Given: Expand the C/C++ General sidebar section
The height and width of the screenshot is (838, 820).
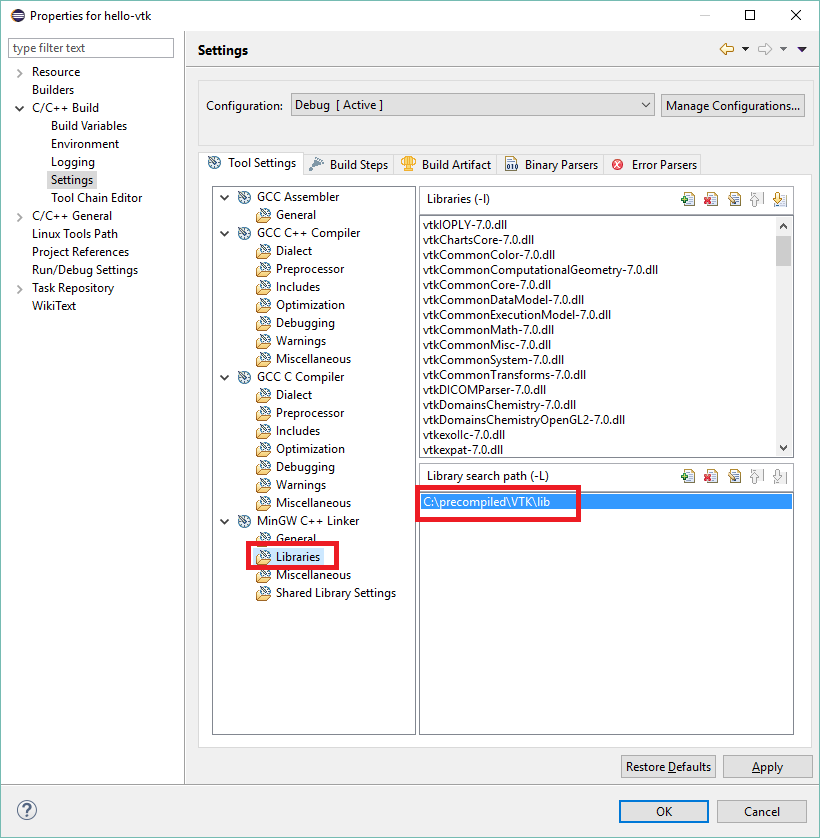Looking at the screenshot, I should [21, 215].
